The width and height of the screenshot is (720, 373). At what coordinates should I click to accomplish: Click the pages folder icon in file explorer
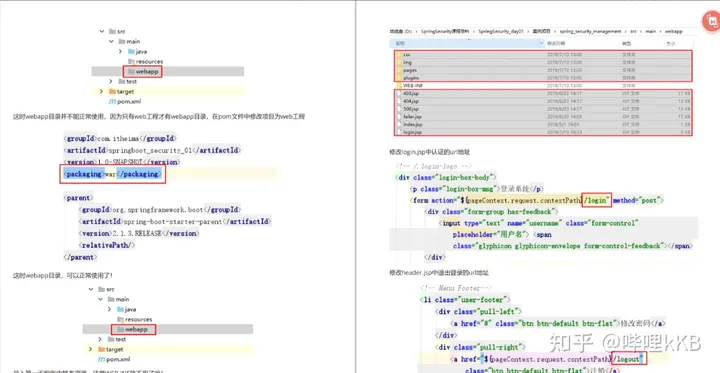399,70
